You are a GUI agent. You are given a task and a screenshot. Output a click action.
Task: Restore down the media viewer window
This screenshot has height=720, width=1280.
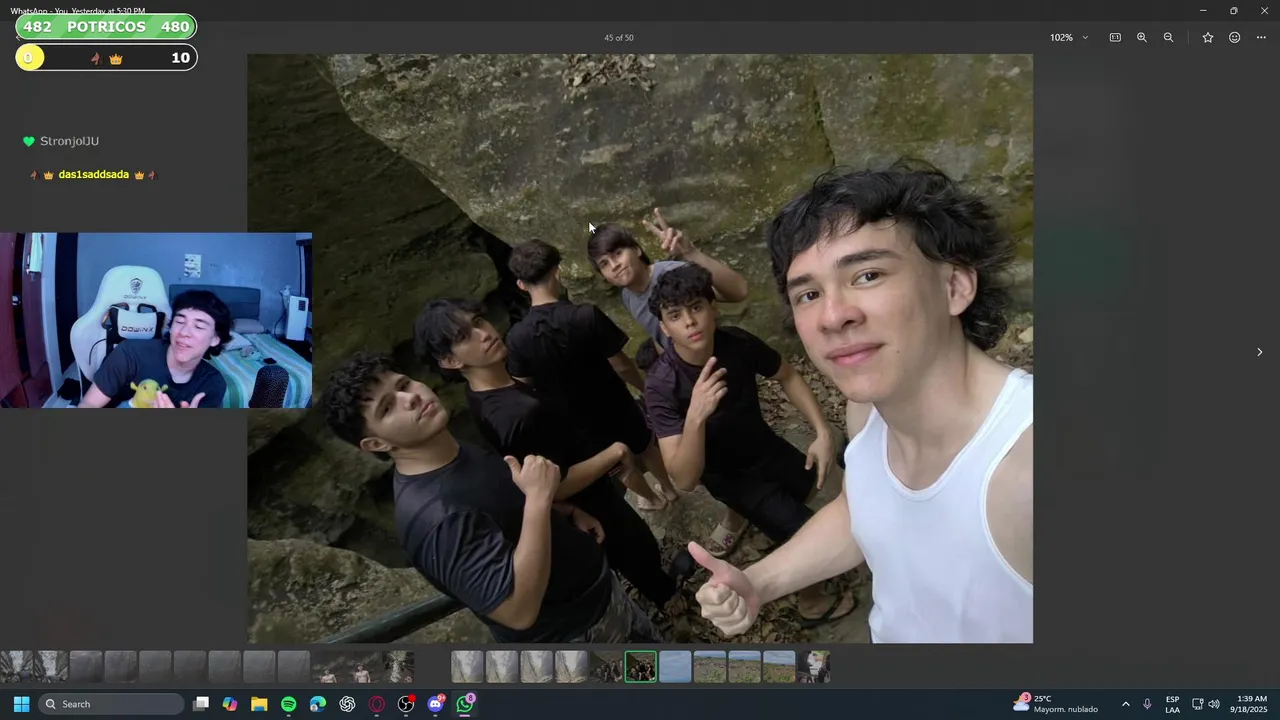pos(1233,11)
